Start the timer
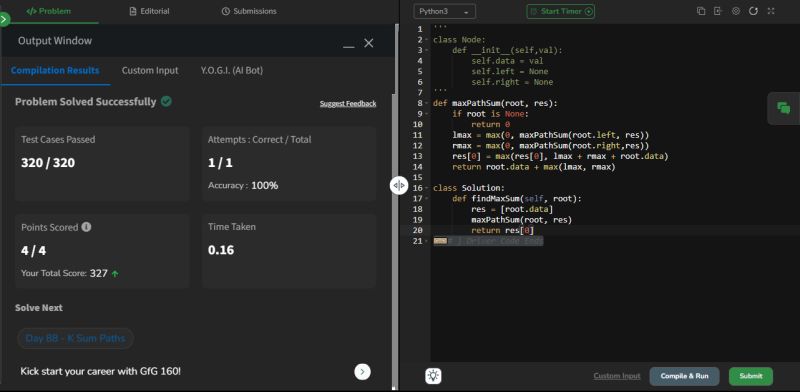The width and height of the screenshot is (800, 392). coord(561,11)
